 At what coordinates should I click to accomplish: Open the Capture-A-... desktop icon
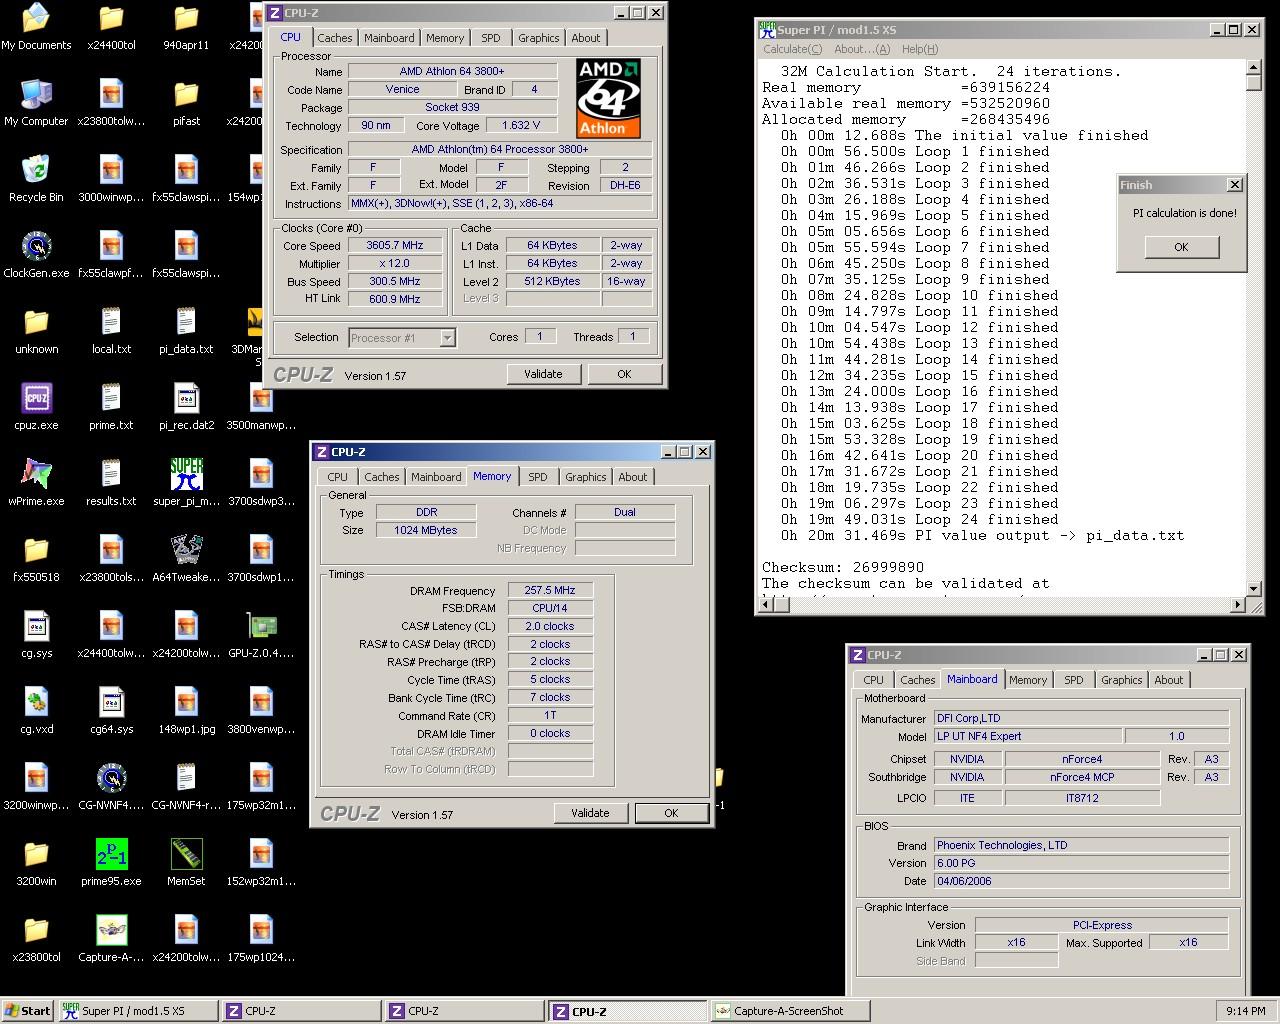[x=111, y=939]
